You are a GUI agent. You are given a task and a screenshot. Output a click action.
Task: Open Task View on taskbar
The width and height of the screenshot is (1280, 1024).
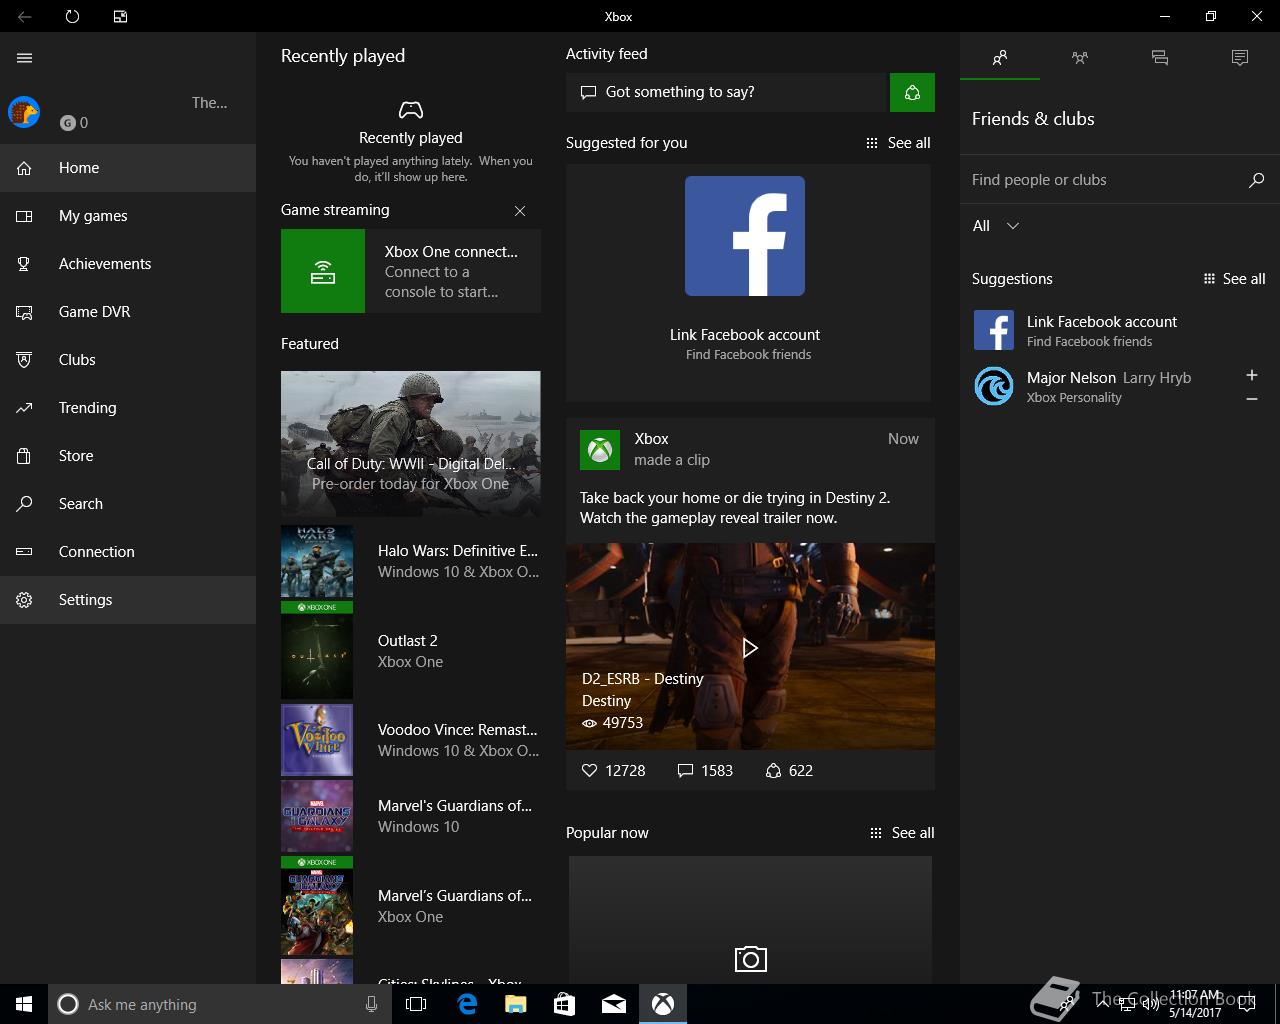click(x=416, y=1004)
